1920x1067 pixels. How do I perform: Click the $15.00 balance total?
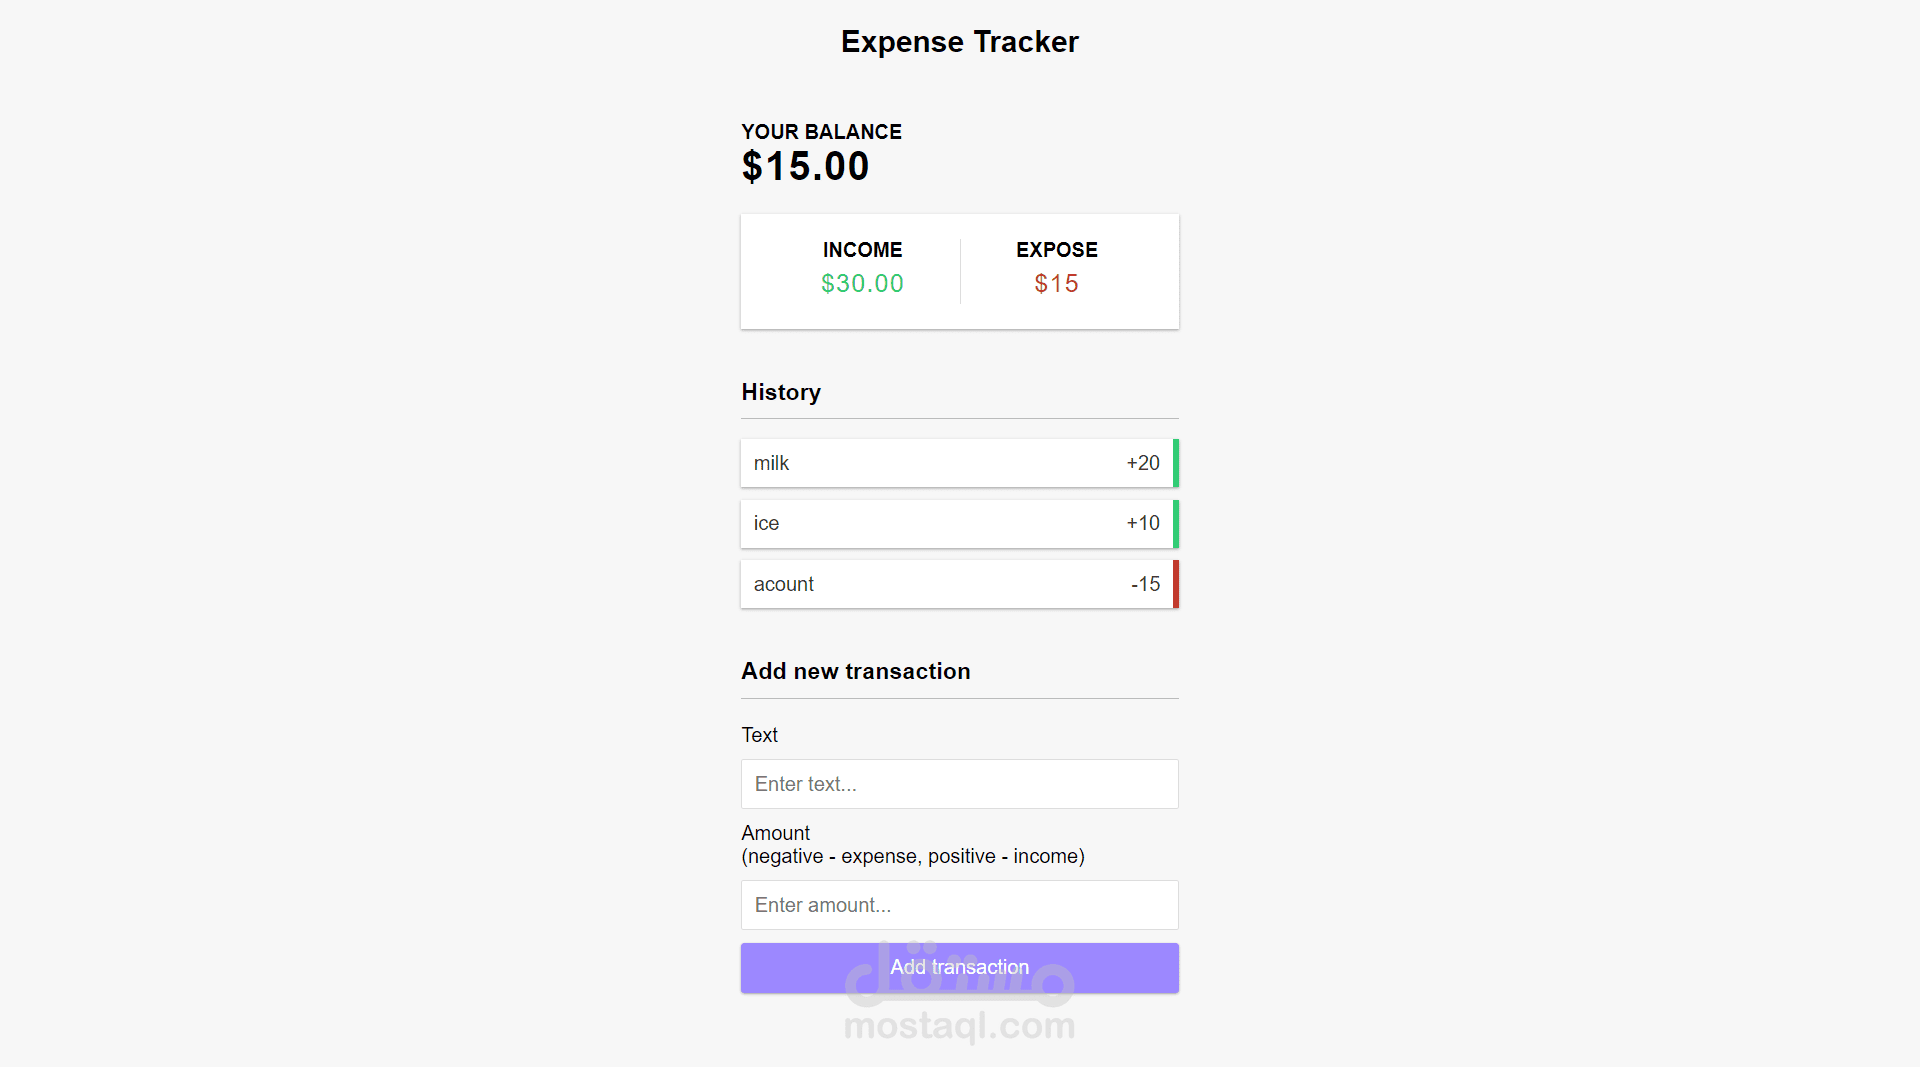[805, 166]
